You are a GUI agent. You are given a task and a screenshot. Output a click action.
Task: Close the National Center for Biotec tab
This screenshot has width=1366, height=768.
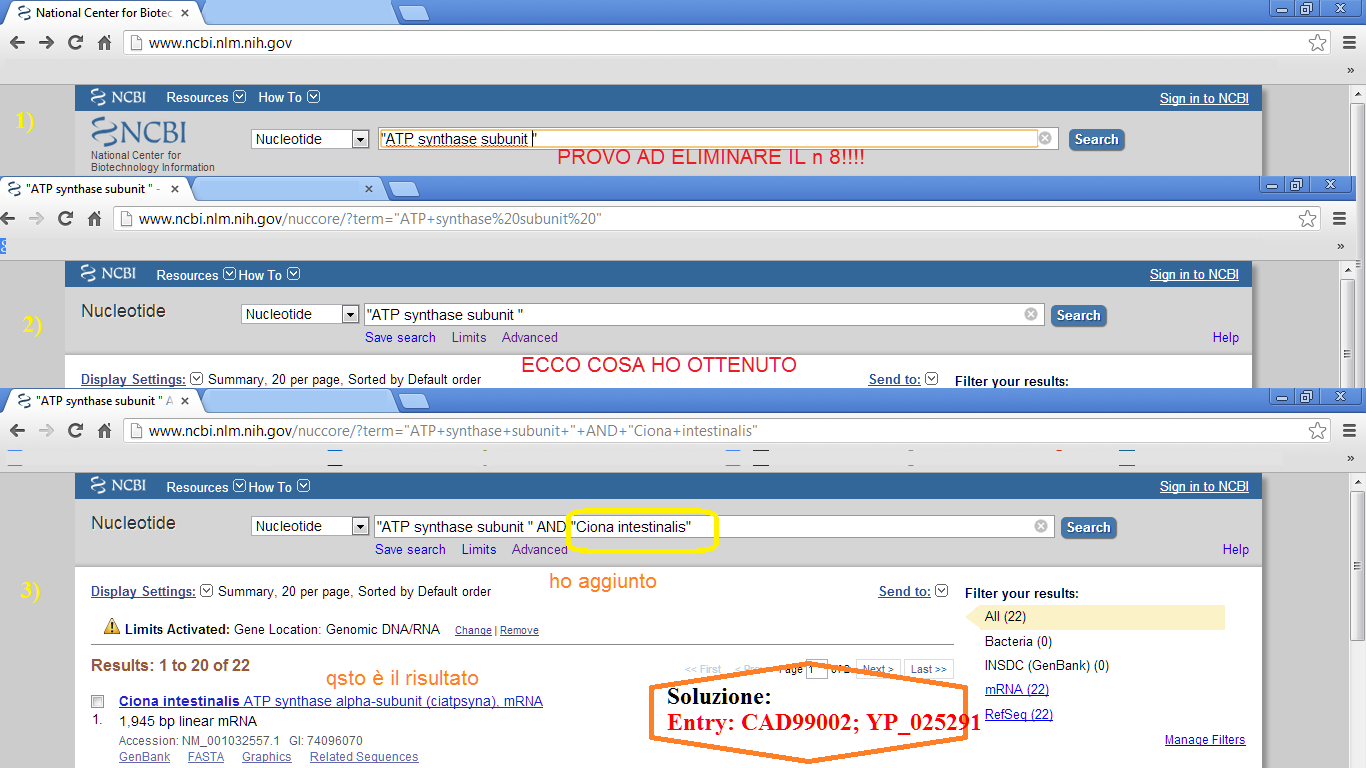(x=185, y=13)
